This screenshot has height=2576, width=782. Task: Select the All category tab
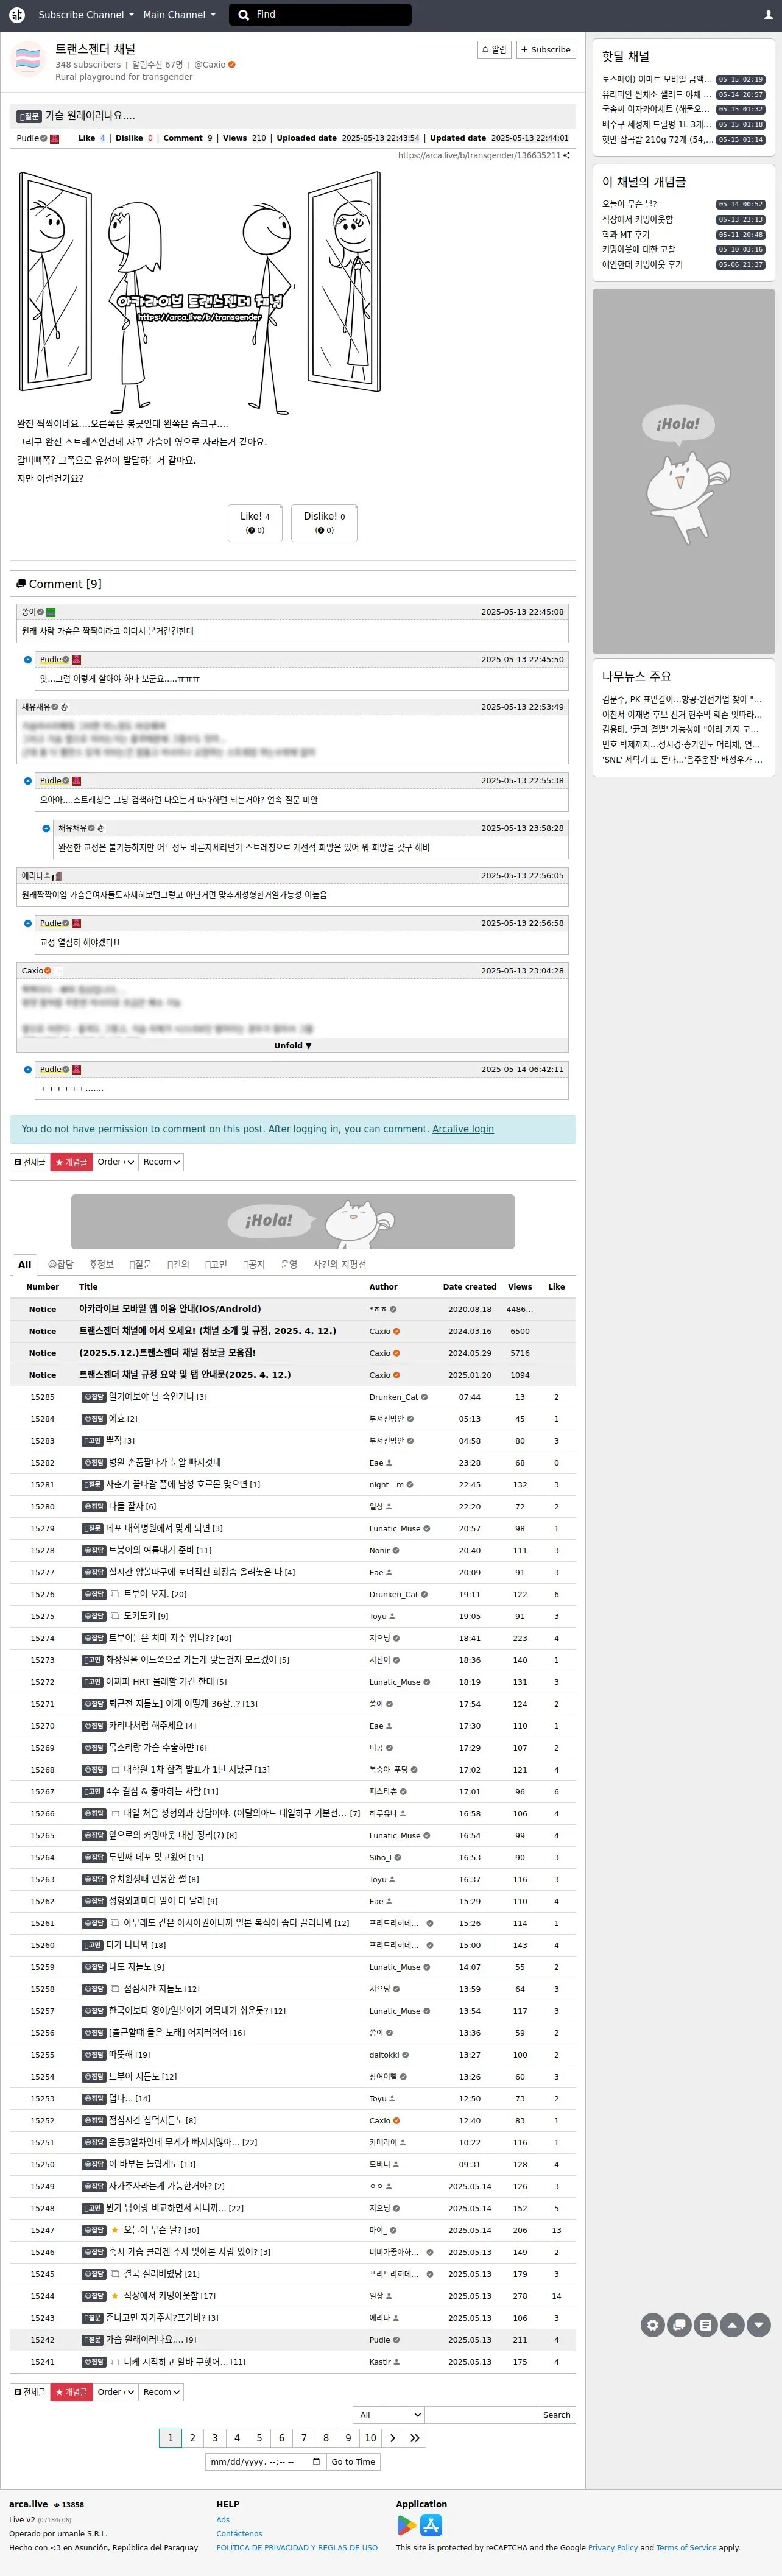click(x=25, y=1265)
